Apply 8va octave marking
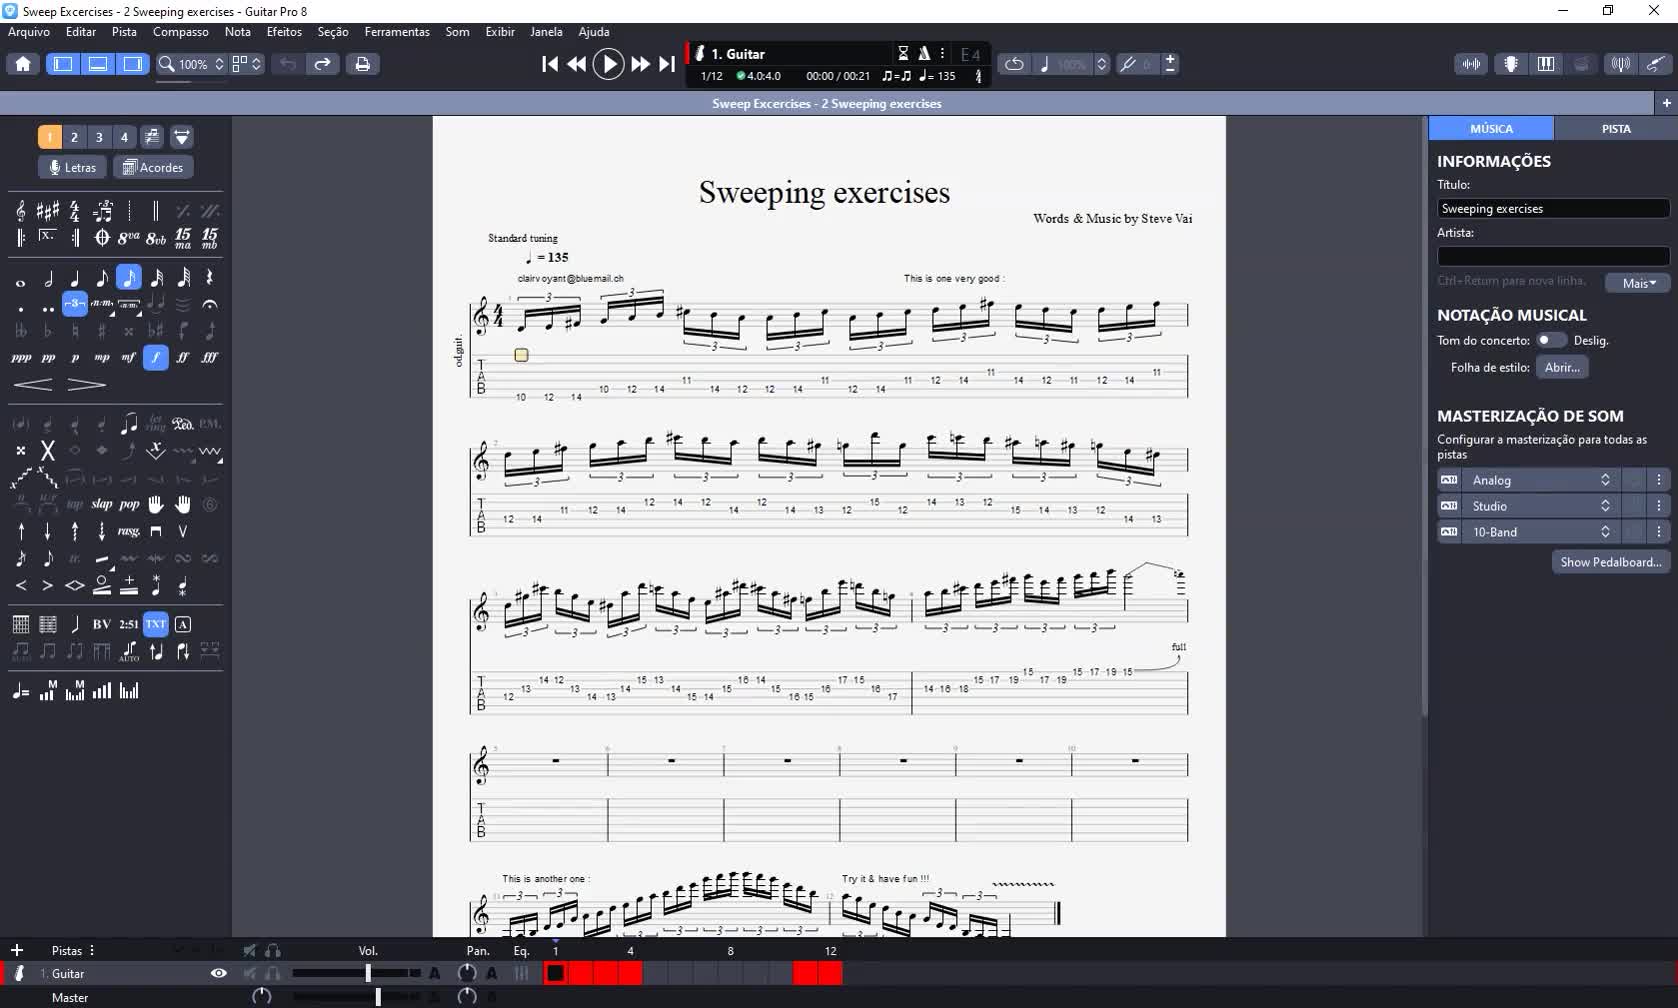 pos(128,237)
